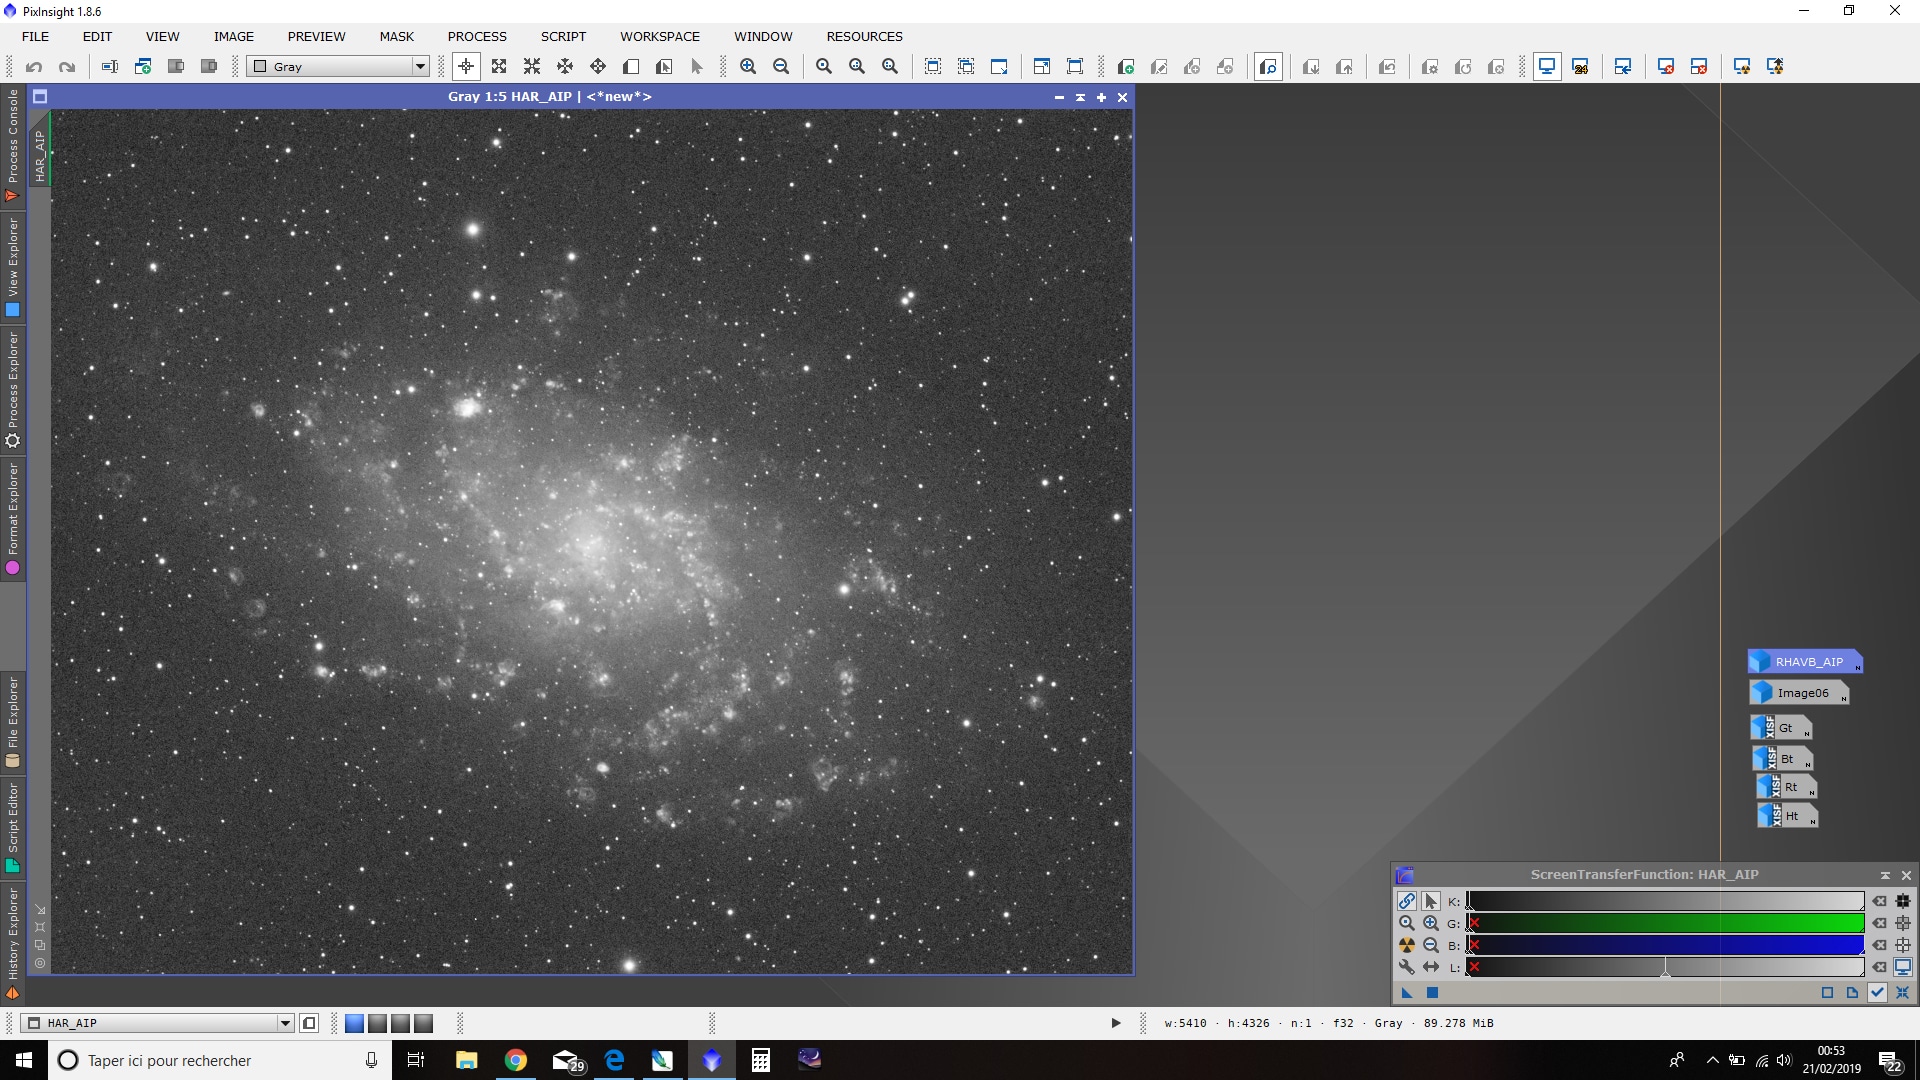Click the 24-bit STF LUT toolbar icon
Screen dimensions: 1920x1080
pyautogui.click(x=1581, y=67)
